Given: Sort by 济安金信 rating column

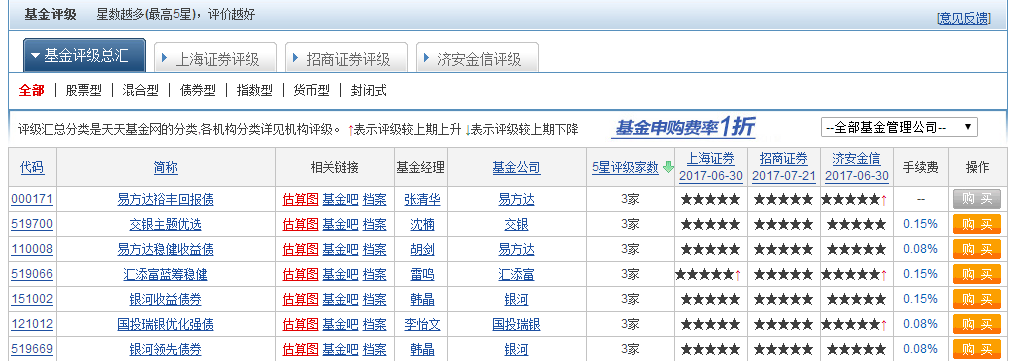Looking at the screenshot, I should tap(857, 167).
